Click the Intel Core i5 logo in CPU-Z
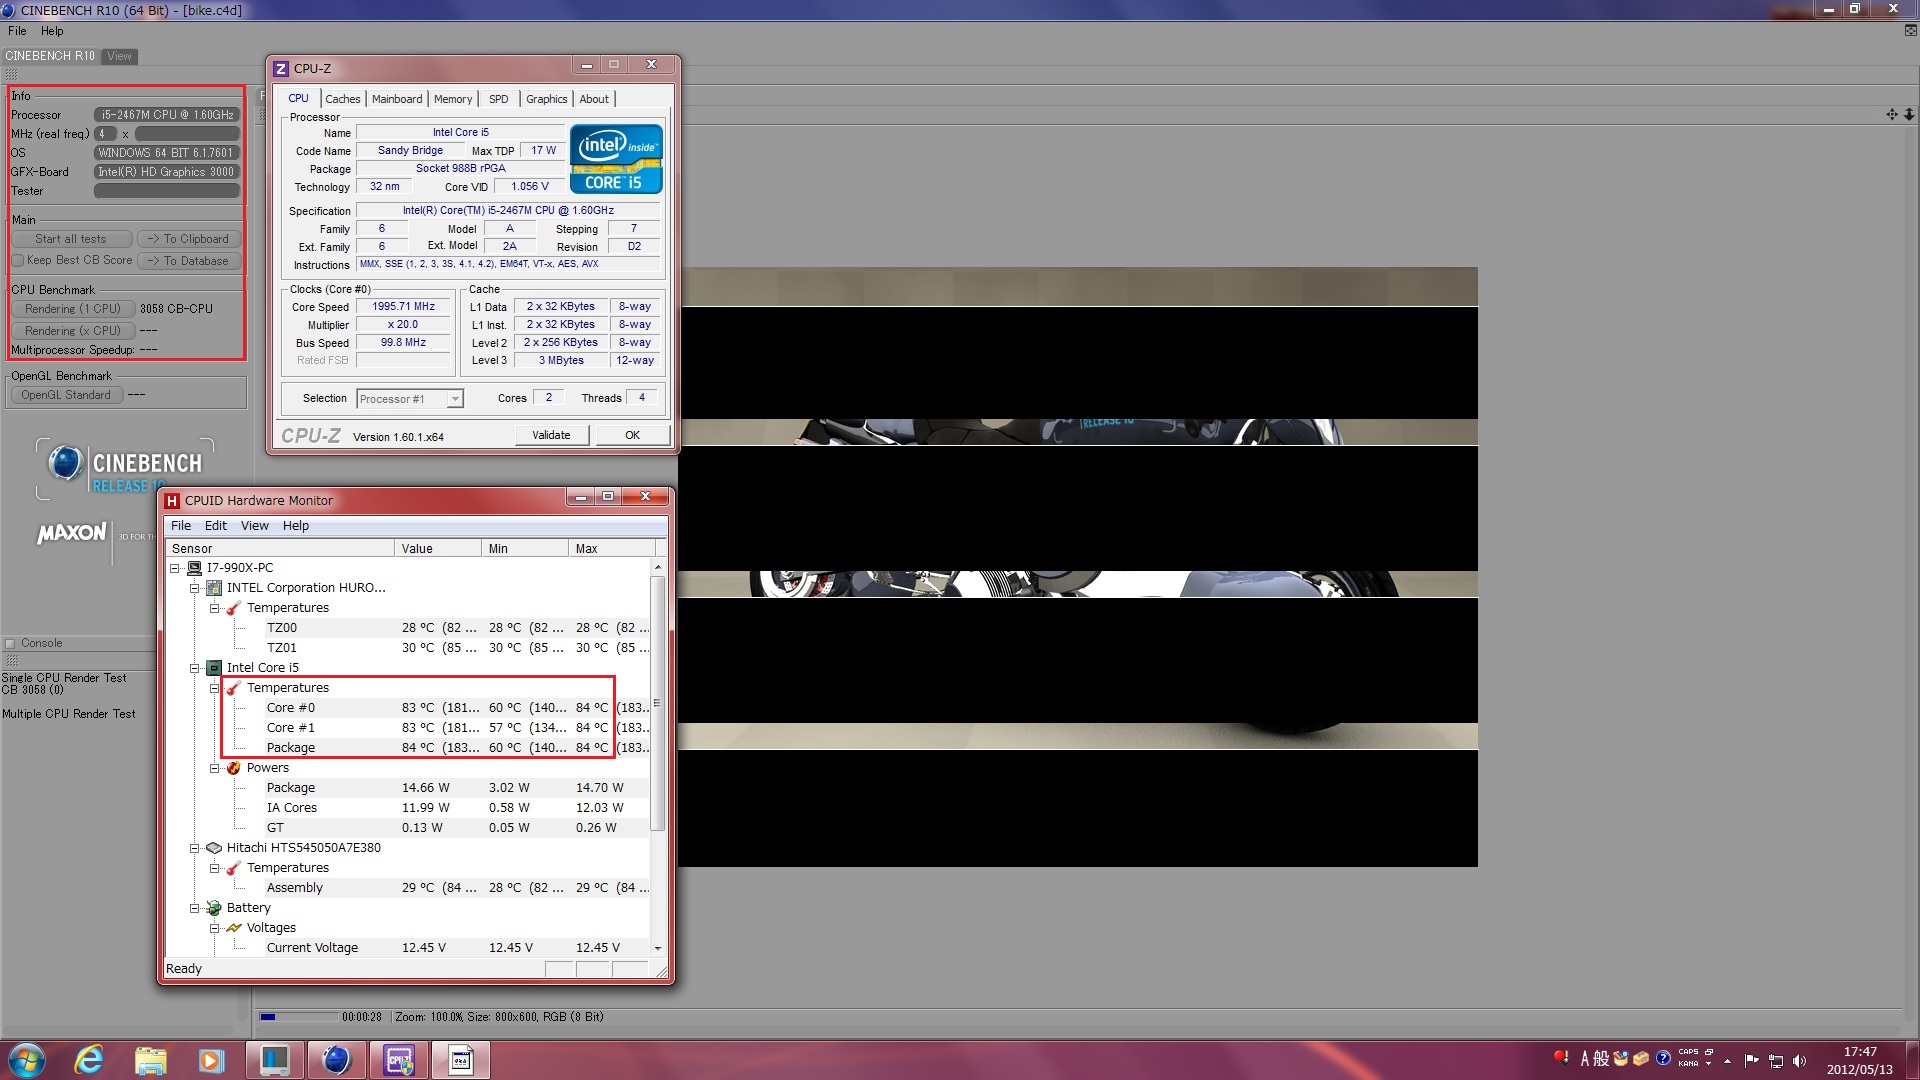Screen dimensions: 1920x1080 coord(616,158)
